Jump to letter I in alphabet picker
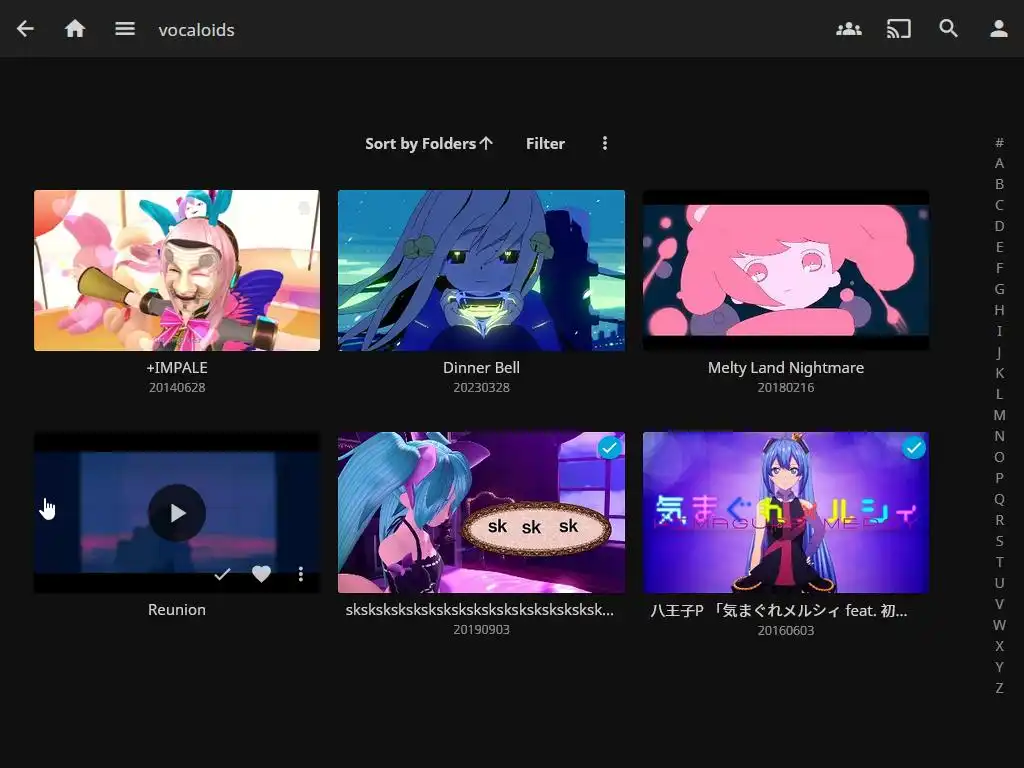 click(999, 331)
